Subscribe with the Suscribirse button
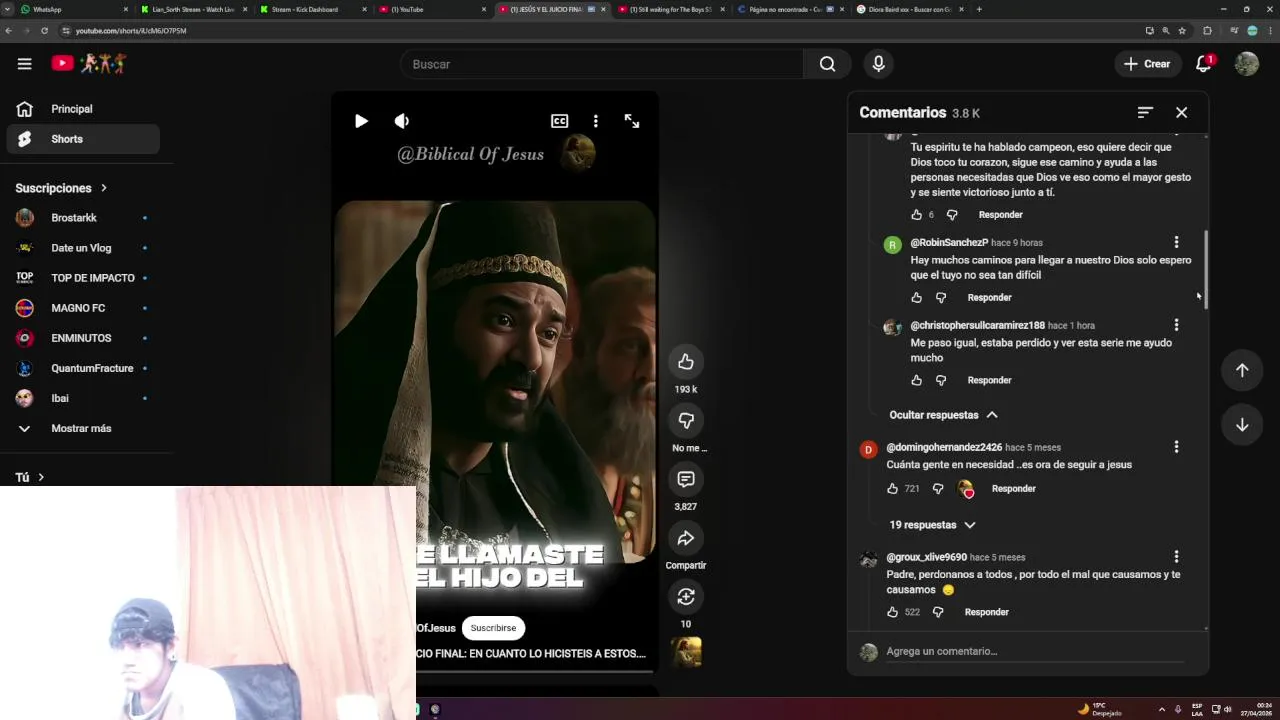The width and height of the screenshot is (1280, 720). click(493, 628)
